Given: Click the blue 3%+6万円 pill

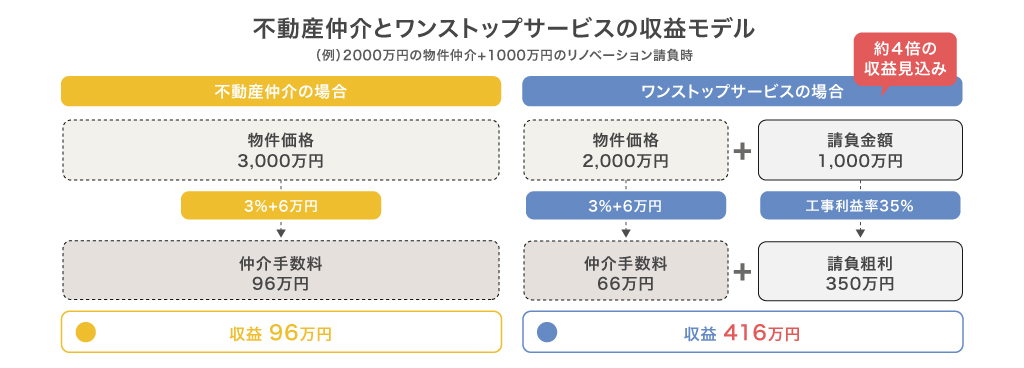Looking at the screenshot, I should click(626, 206).
